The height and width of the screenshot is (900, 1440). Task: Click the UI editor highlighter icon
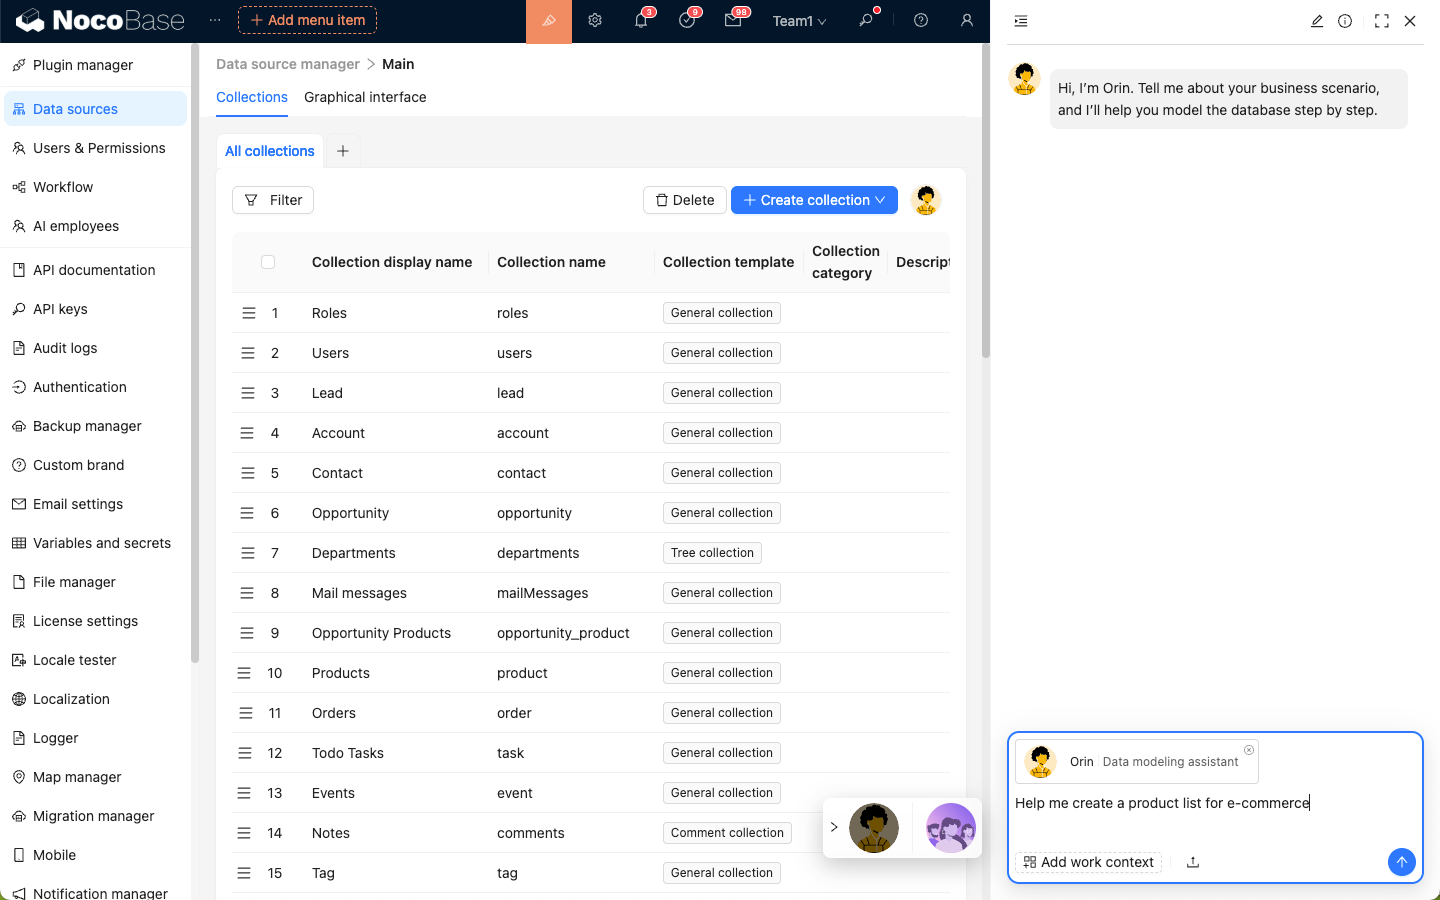click(549, 21)
